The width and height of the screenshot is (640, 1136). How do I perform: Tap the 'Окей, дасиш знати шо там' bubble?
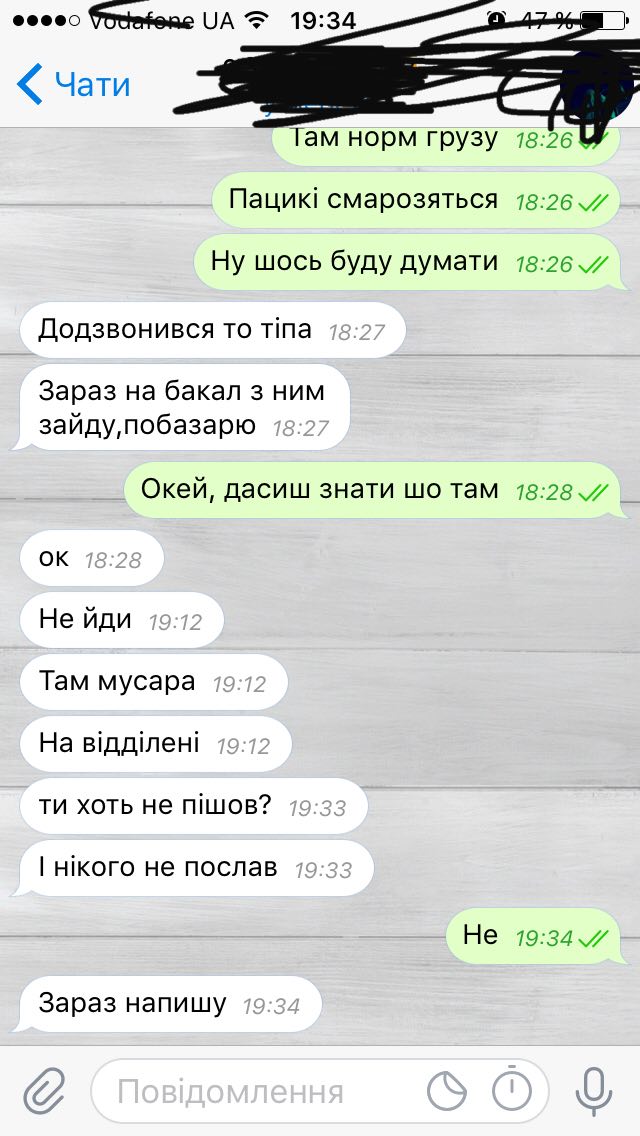[x=375, y=490]
